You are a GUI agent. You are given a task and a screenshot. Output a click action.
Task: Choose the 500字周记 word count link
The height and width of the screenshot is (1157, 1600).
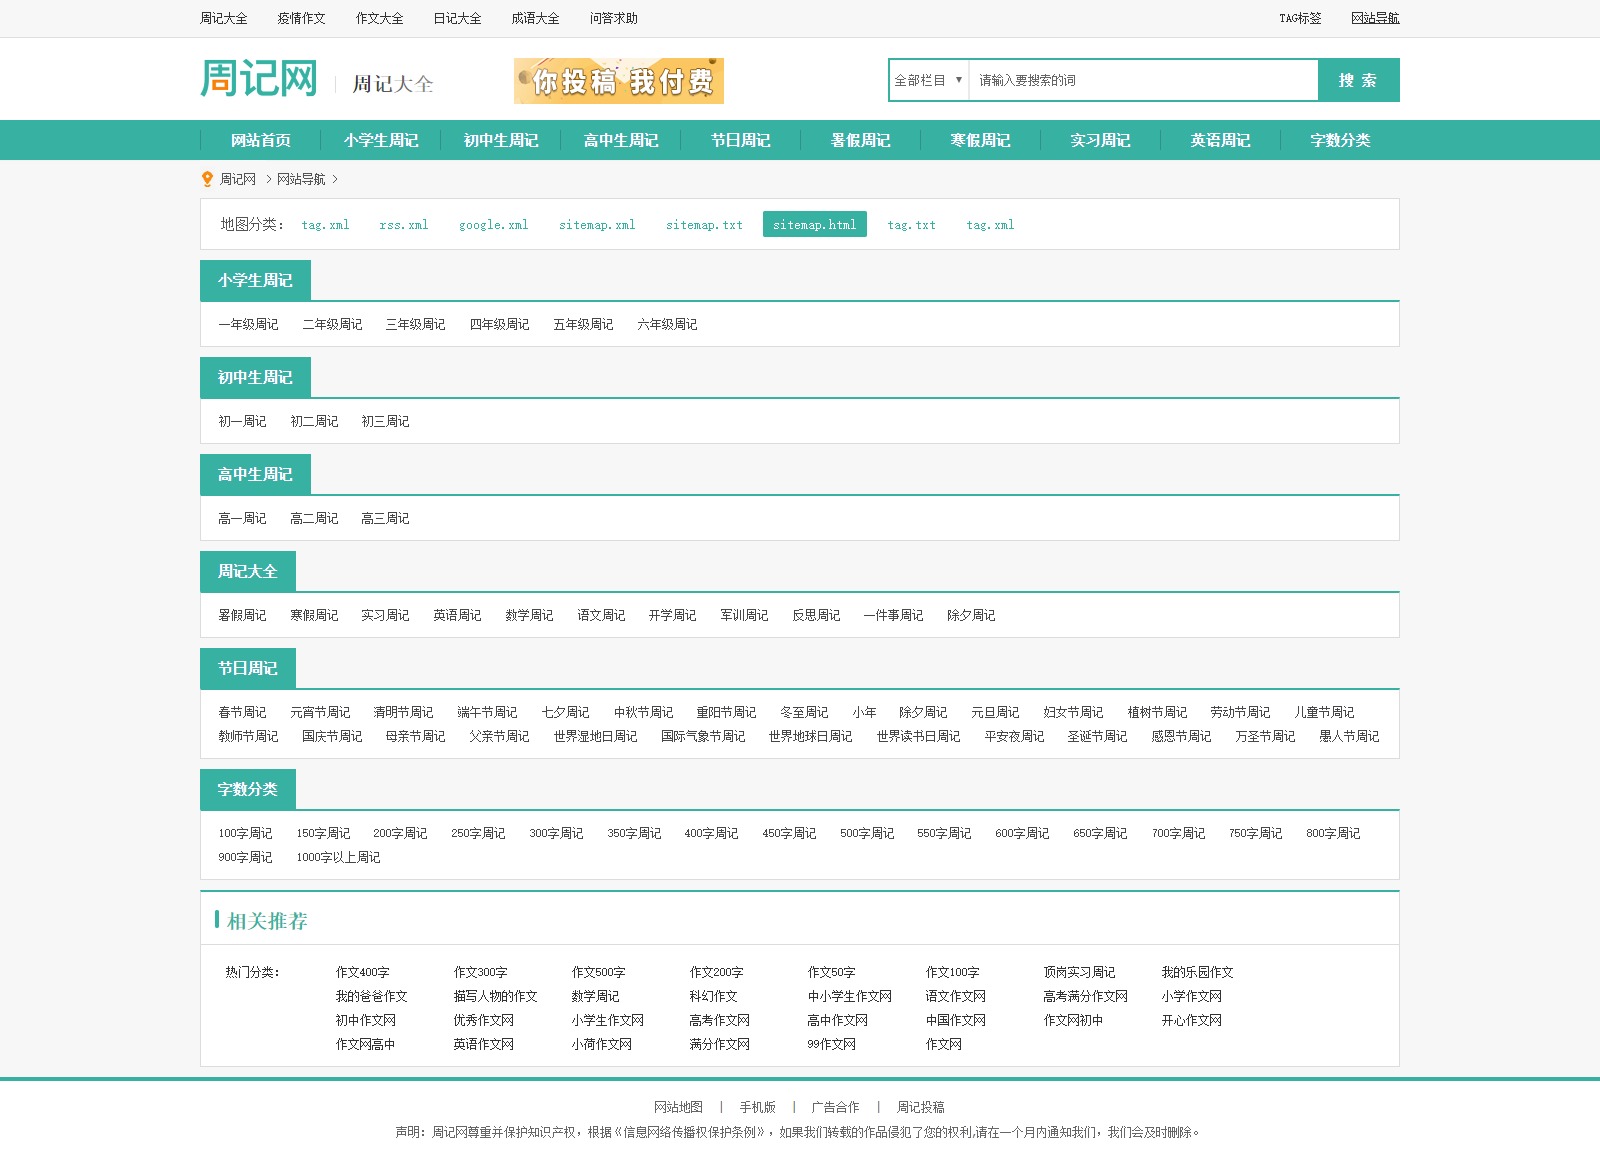click(x=867, y=833)
